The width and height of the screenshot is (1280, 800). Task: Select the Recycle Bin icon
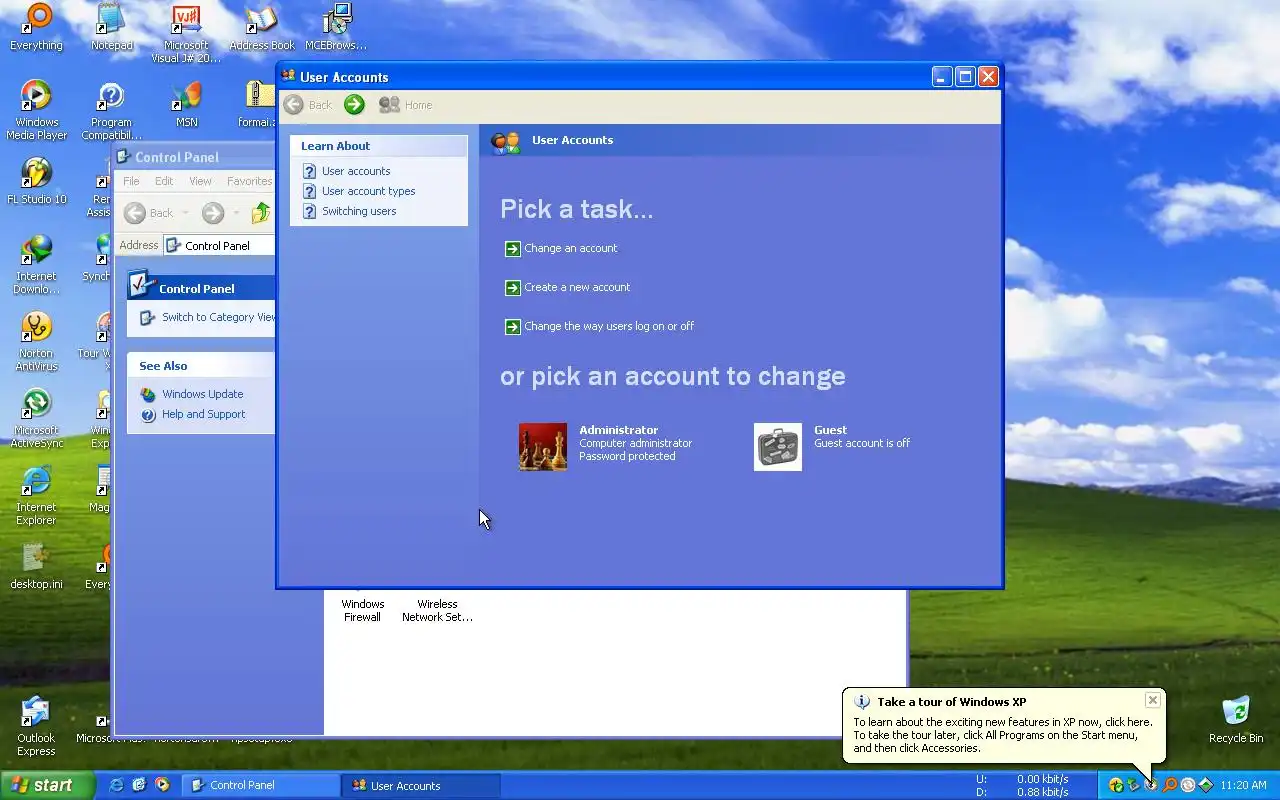coord(1236,719)
